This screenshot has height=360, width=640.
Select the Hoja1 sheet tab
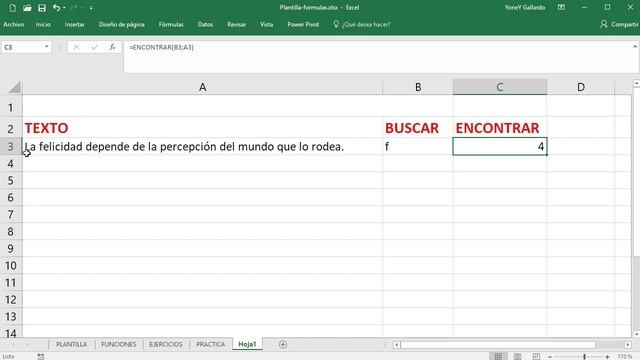[247, 344]
